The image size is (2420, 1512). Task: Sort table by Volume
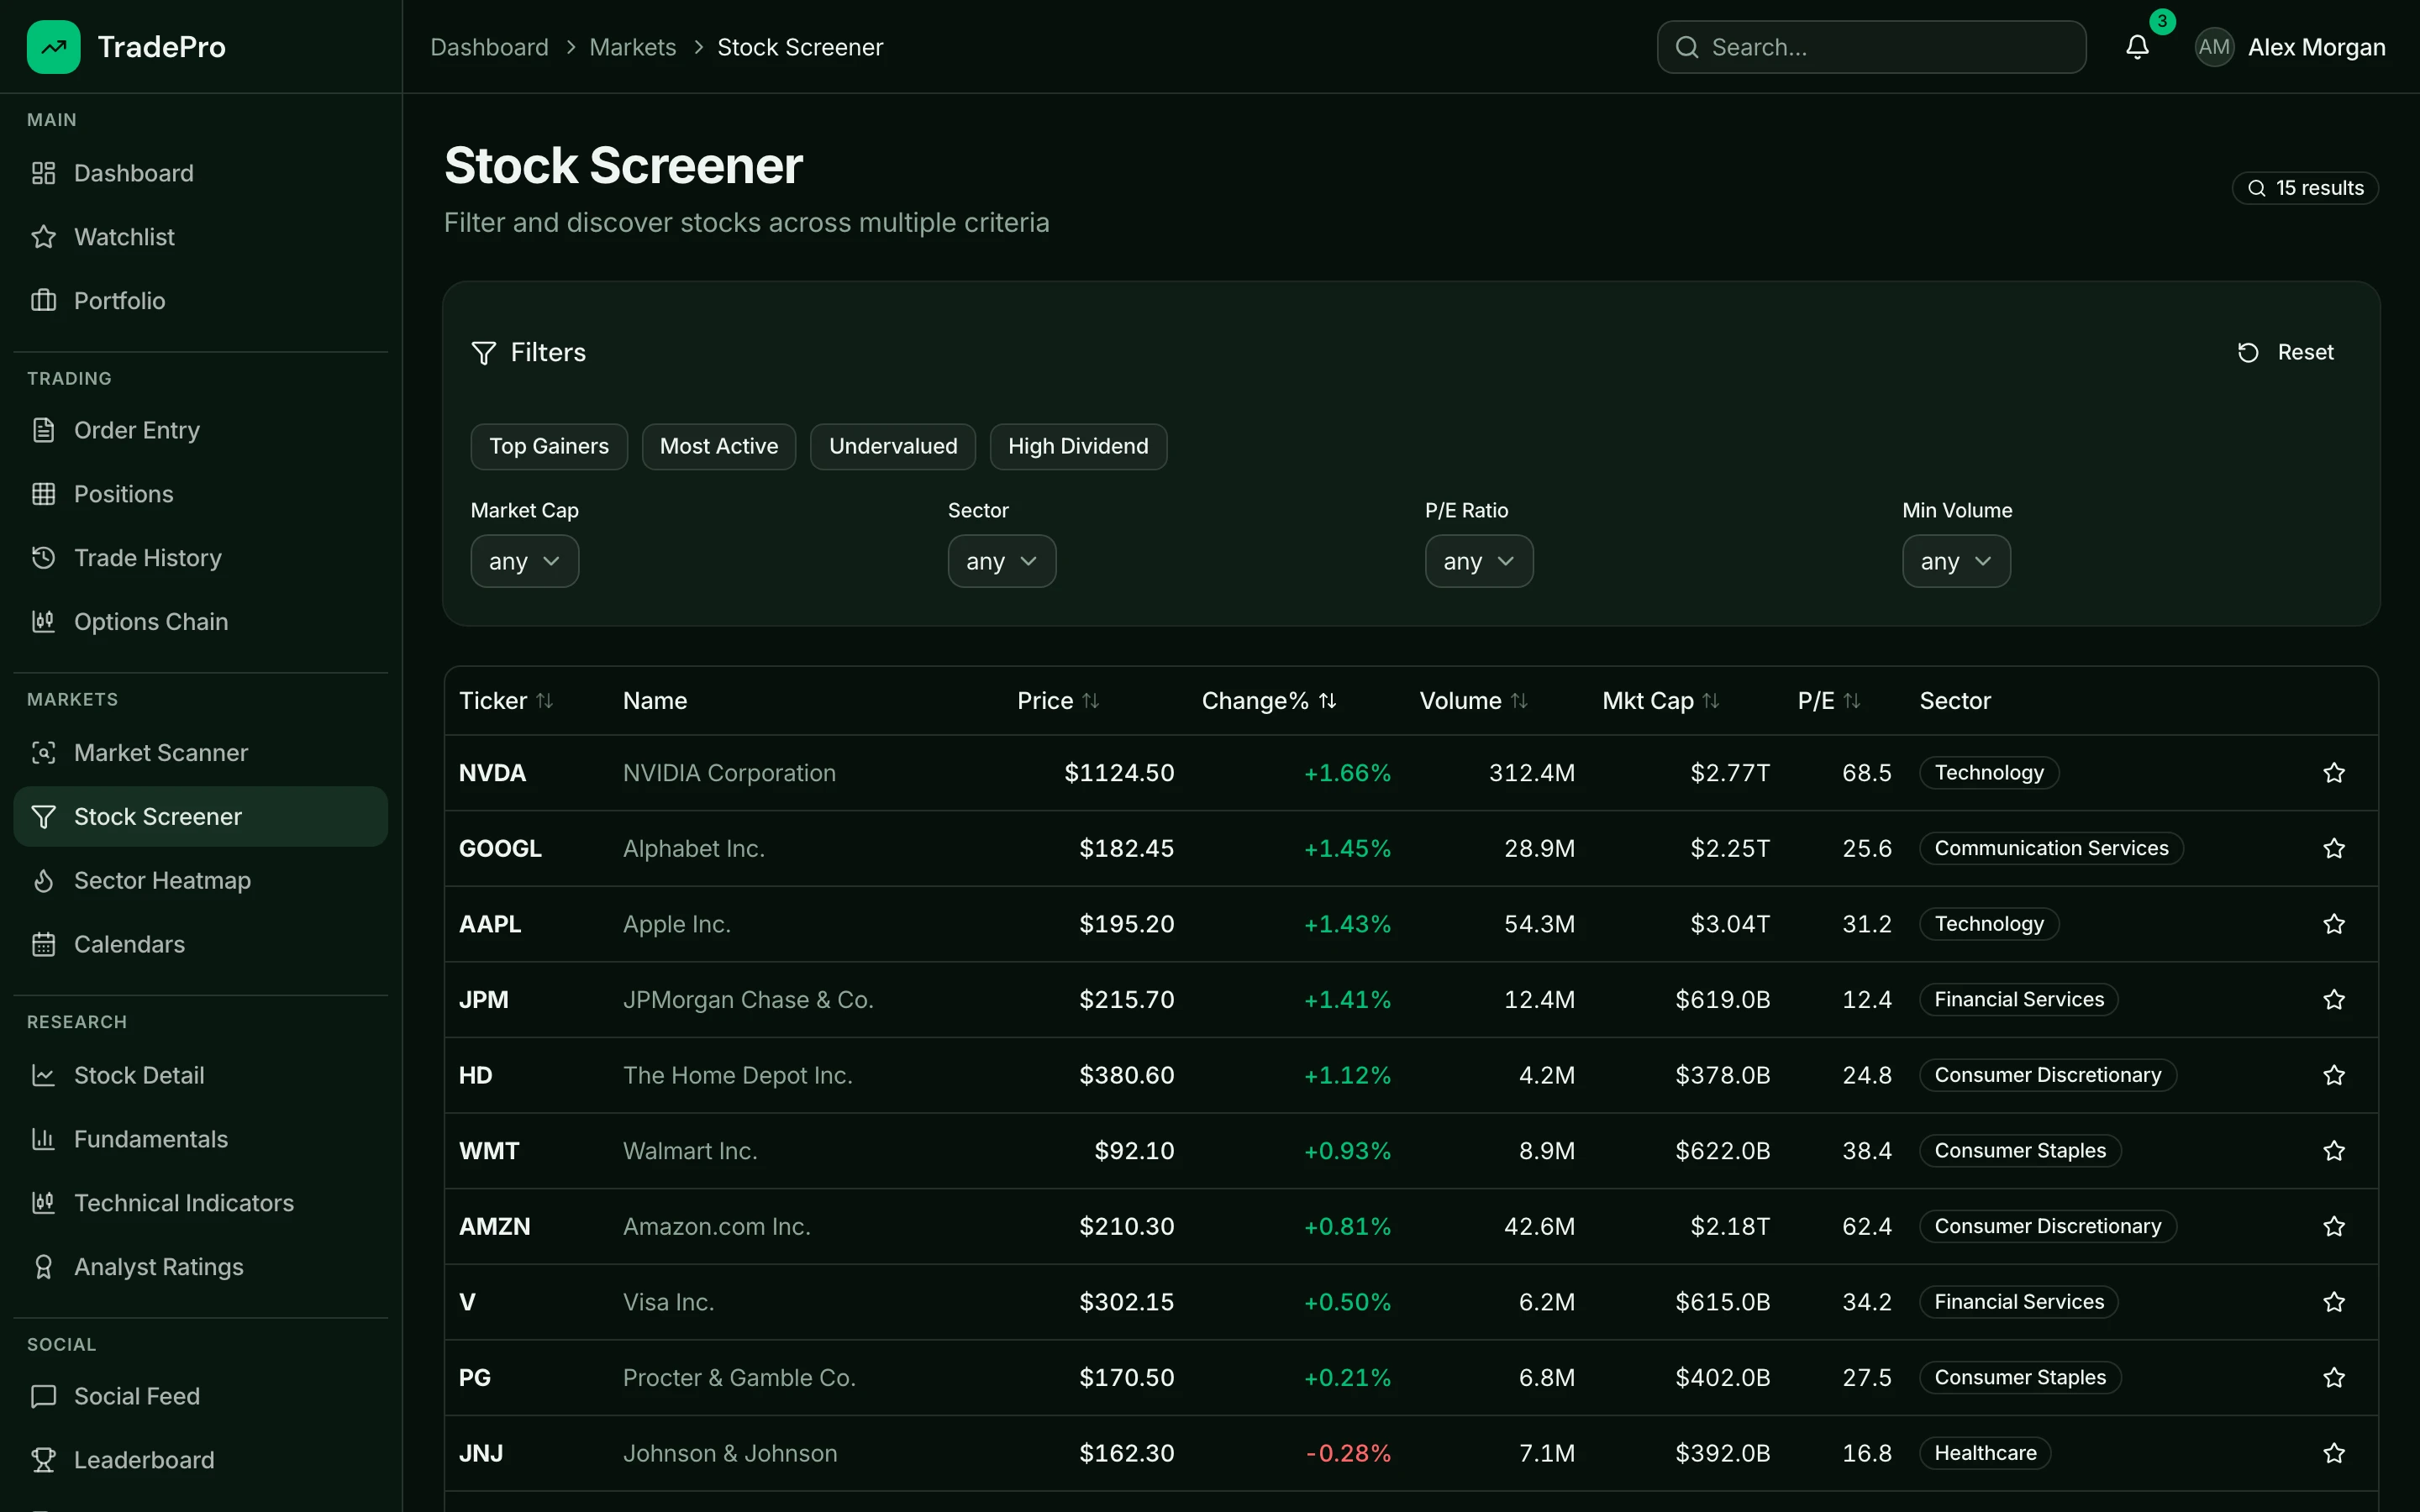1474,701
